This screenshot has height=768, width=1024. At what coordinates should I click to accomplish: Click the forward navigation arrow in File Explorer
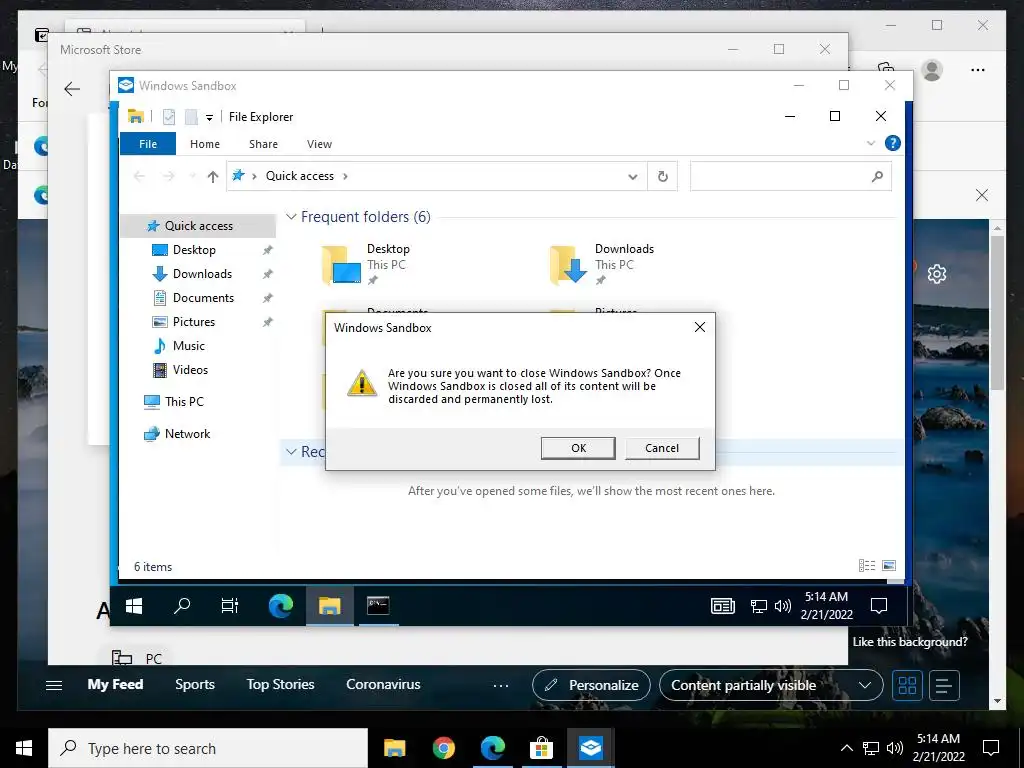(x=168, y=176)
